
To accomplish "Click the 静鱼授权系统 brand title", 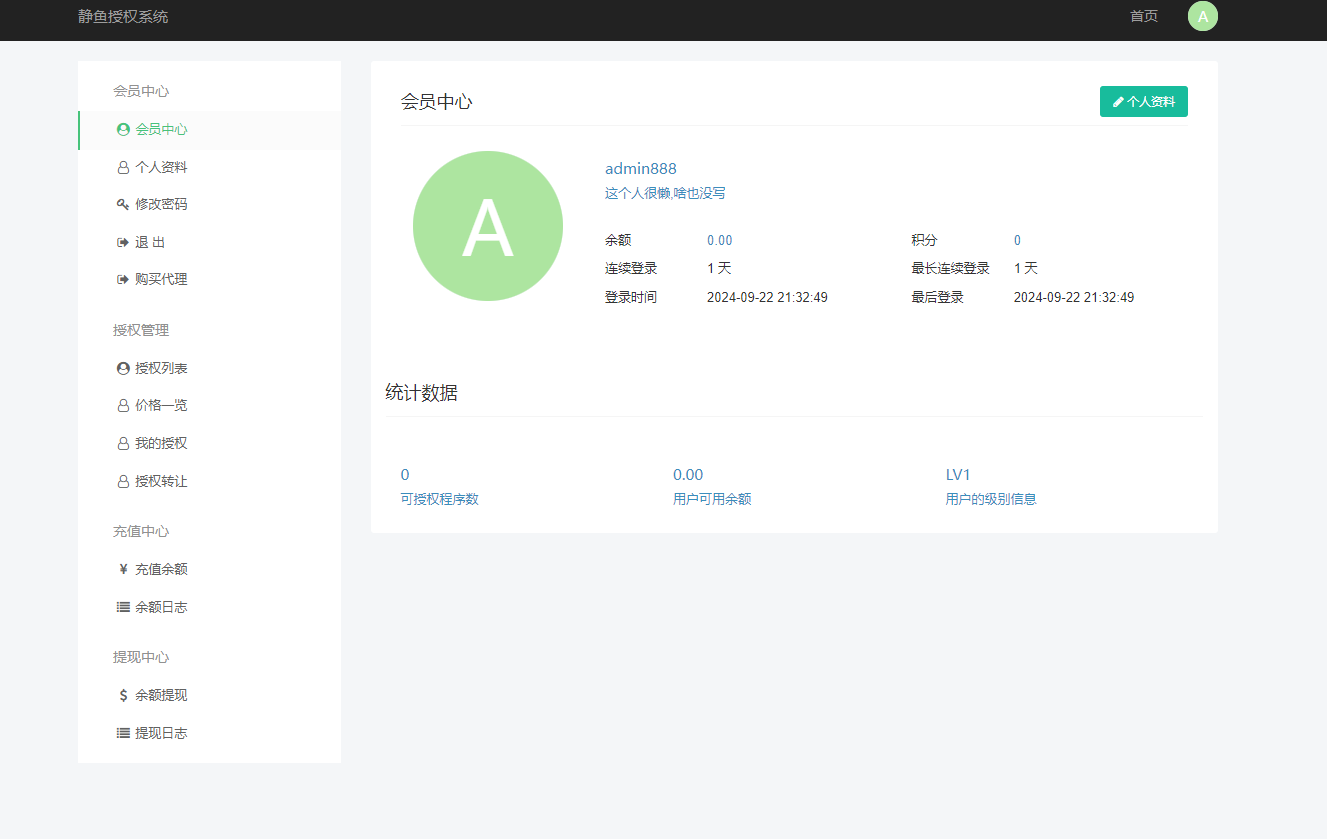I will coord(123,16).
